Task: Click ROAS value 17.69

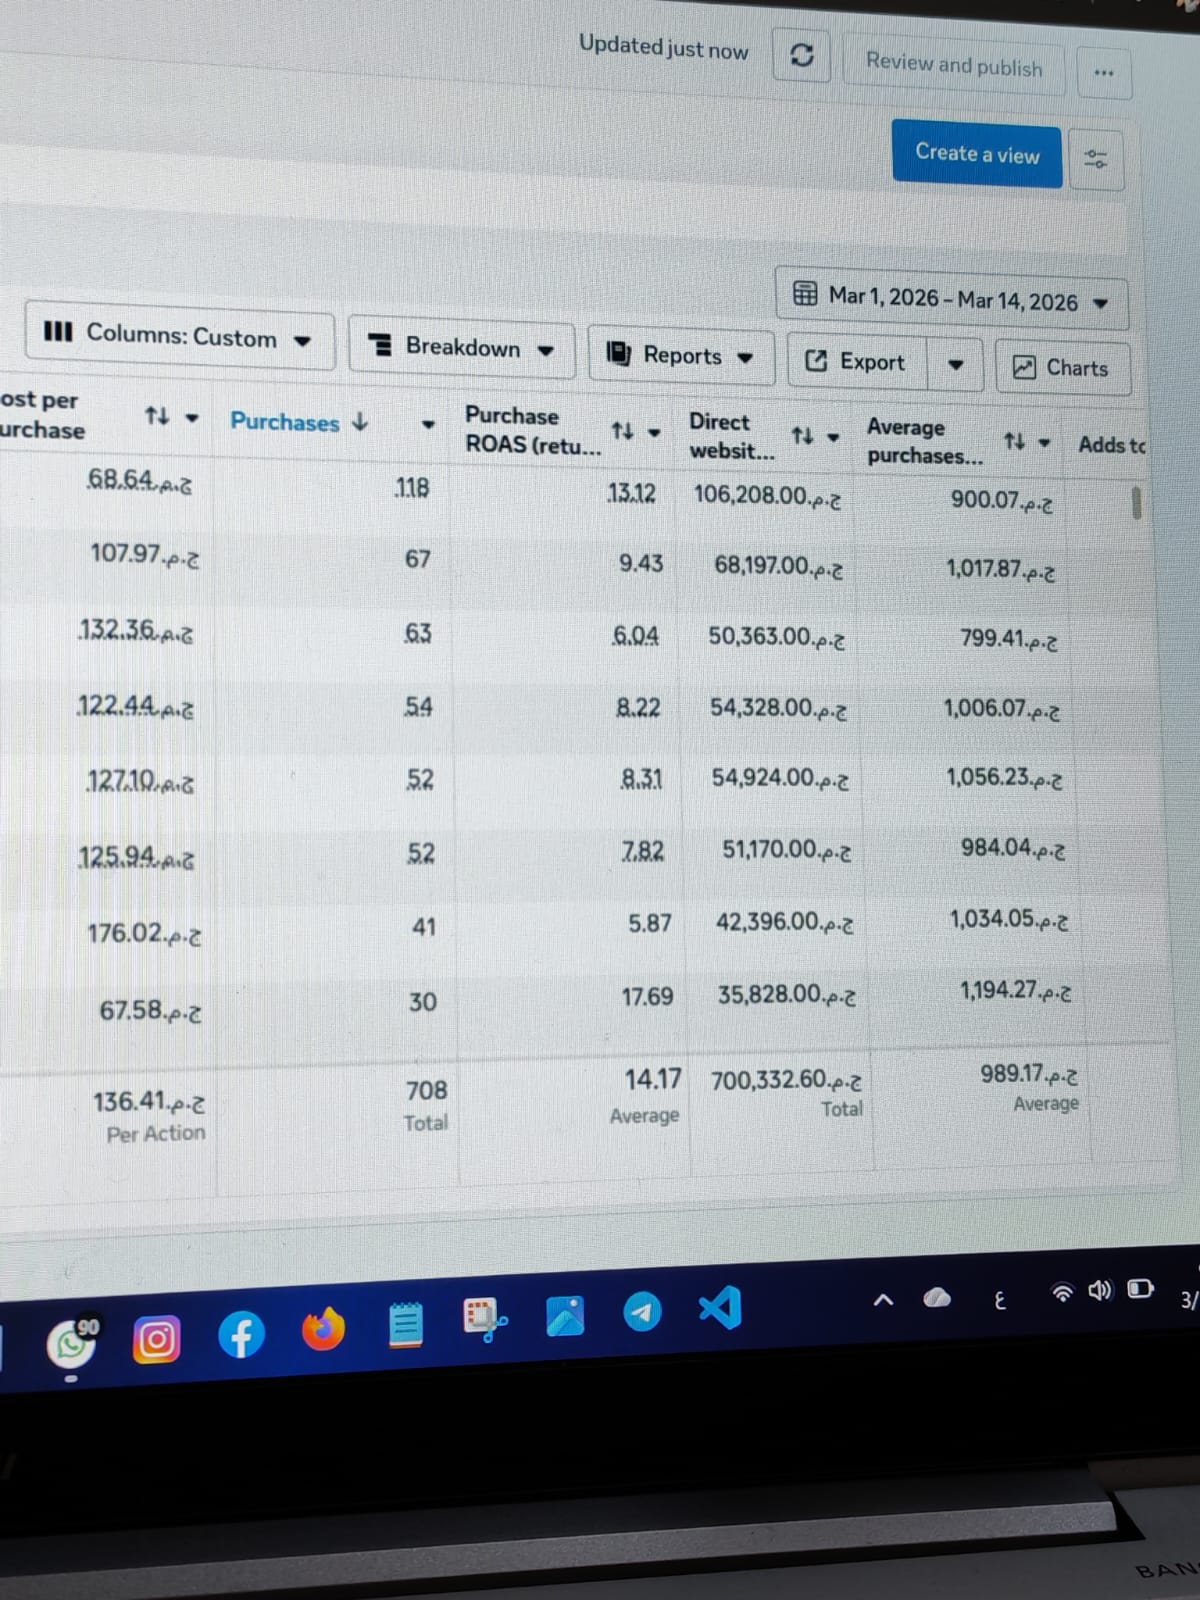Action: click(647, 997)
